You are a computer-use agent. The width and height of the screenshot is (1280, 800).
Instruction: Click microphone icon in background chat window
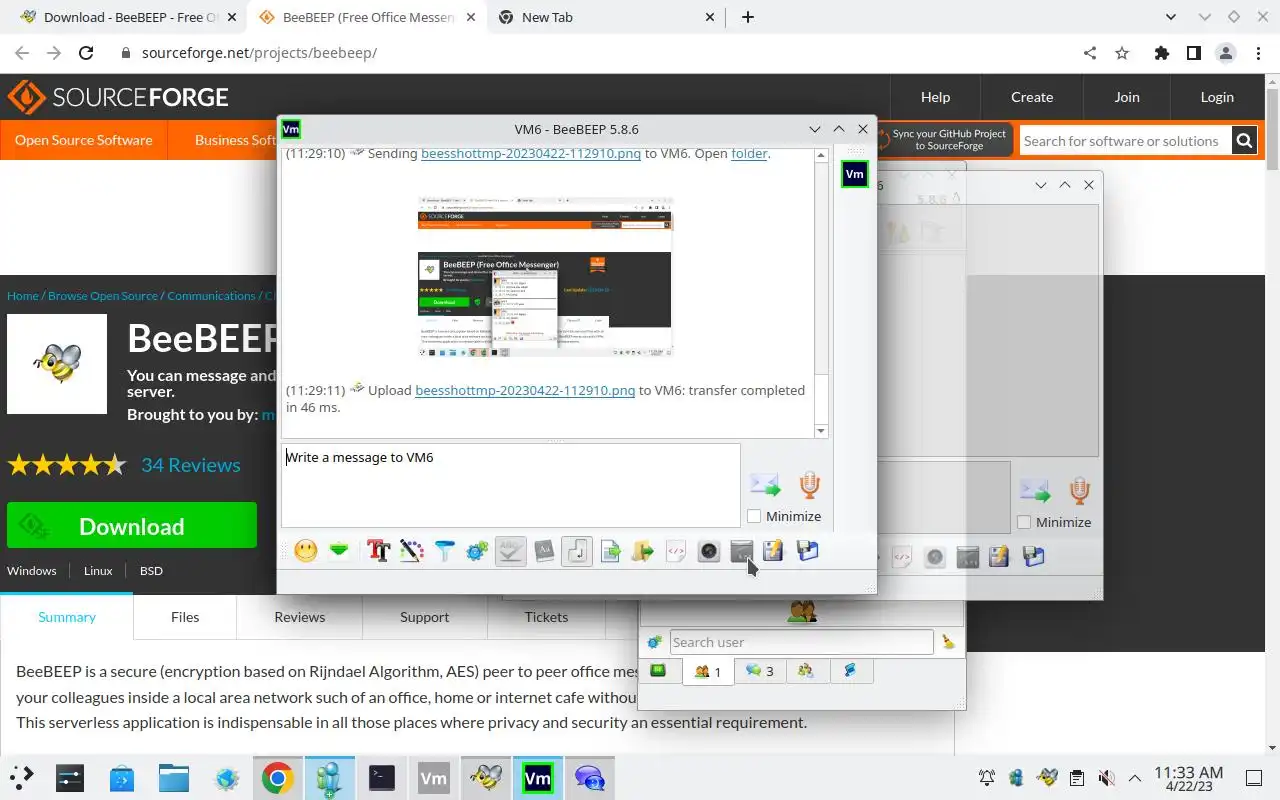(1079, 491)
